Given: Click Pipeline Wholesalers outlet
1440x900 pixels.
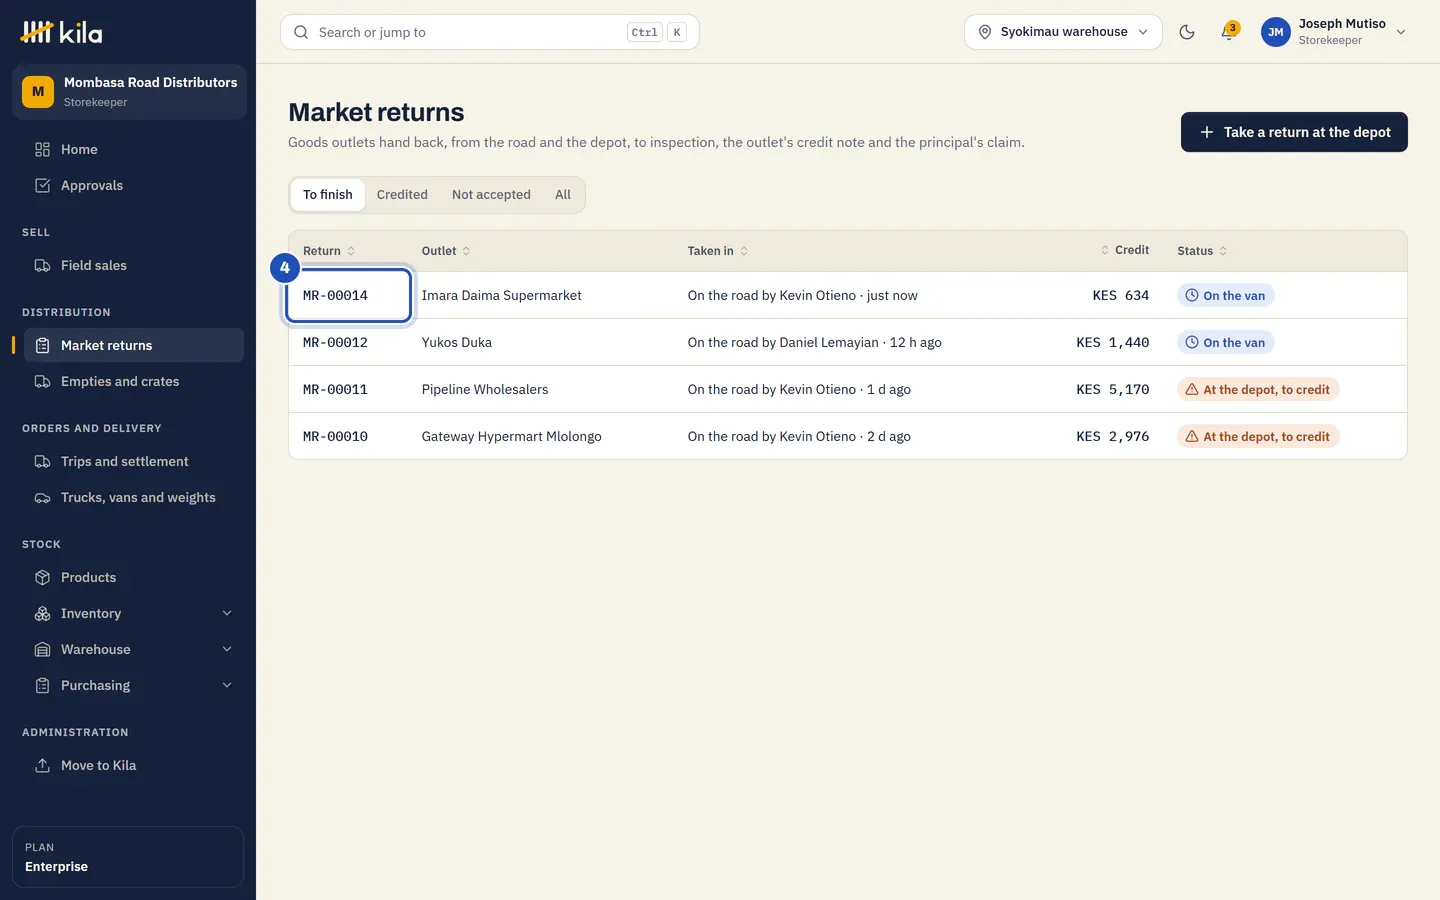Looking at the screenshot, I should tap(484, 389).
